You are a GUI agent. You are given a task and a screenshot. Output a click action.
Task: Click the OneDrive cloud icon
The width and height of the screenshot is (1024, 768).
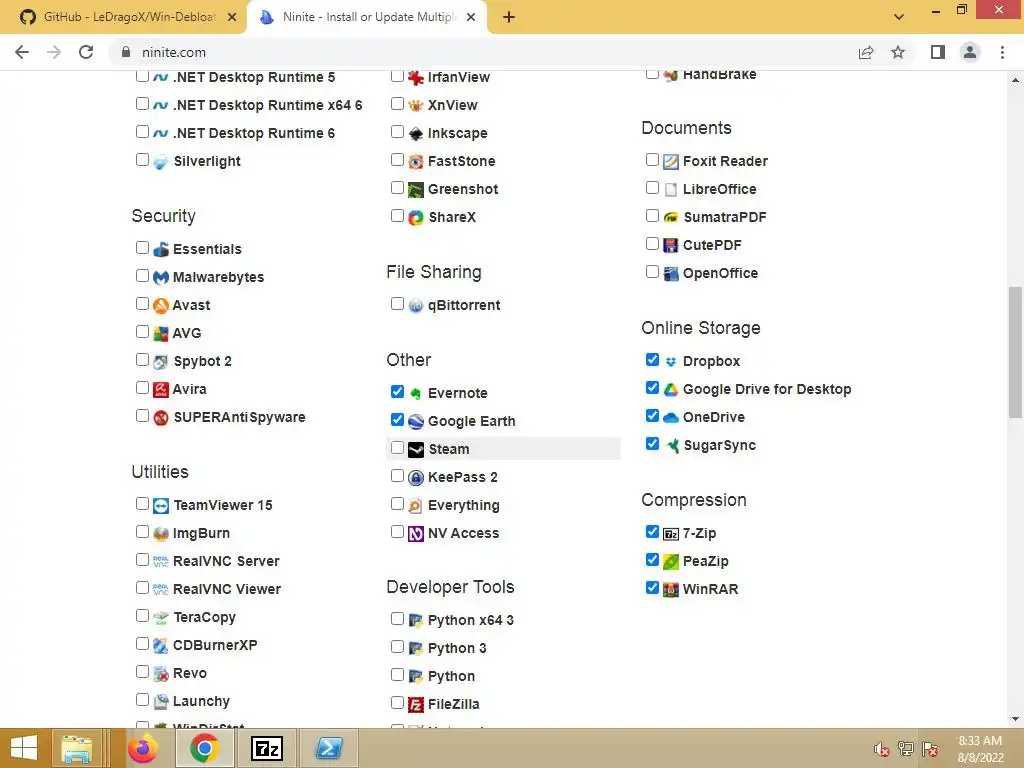(671, 418)
